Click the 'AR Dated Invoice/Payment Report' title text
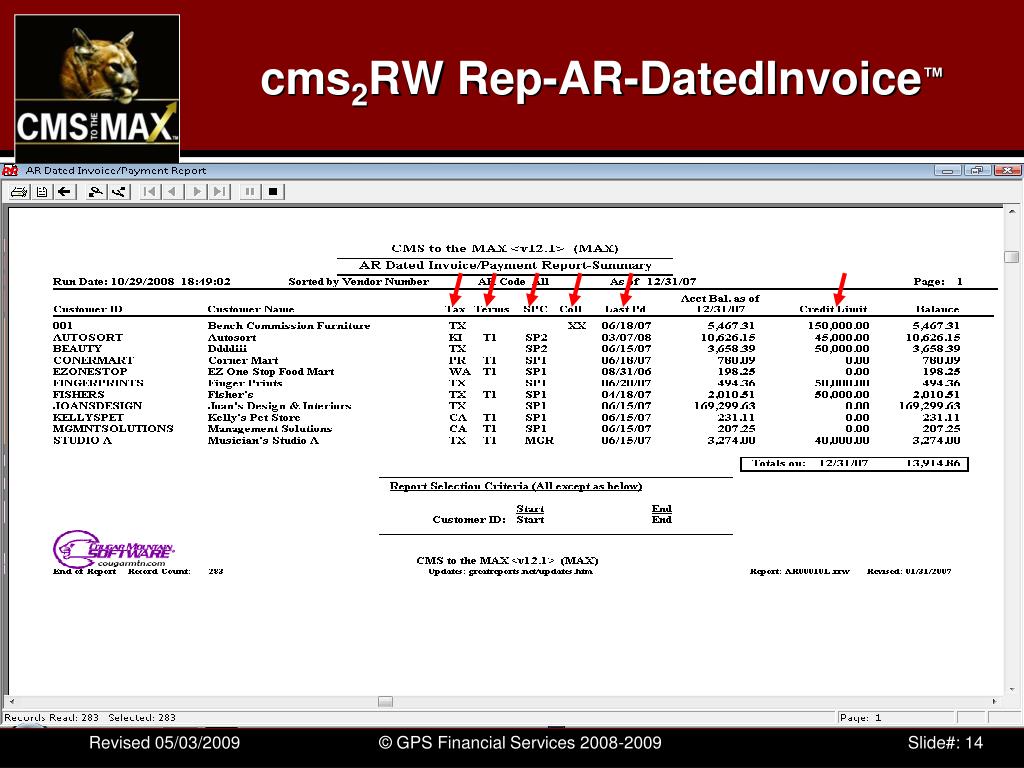 pos(116,171)
